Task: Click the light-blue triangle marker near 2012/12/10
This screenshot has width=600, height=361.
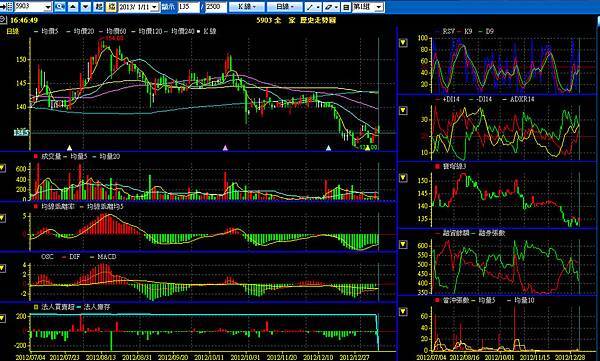Action: [x=328, y=148]
